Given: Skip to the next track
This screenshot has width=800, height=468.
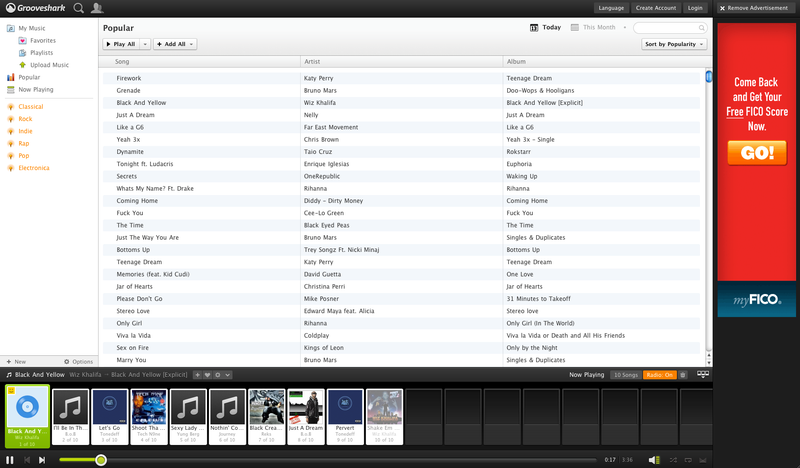Looking at the screenshot, I should (42, 460).
